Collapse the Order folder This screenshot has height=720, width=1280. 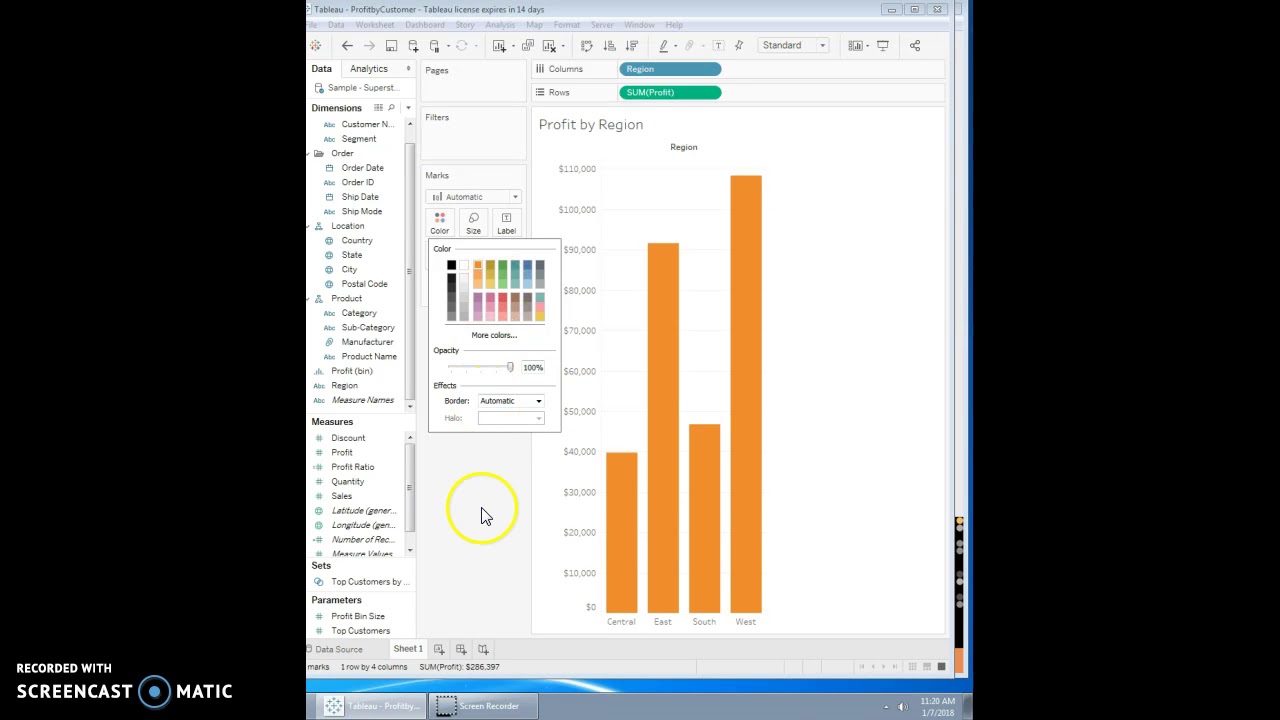tap(308, 153)
